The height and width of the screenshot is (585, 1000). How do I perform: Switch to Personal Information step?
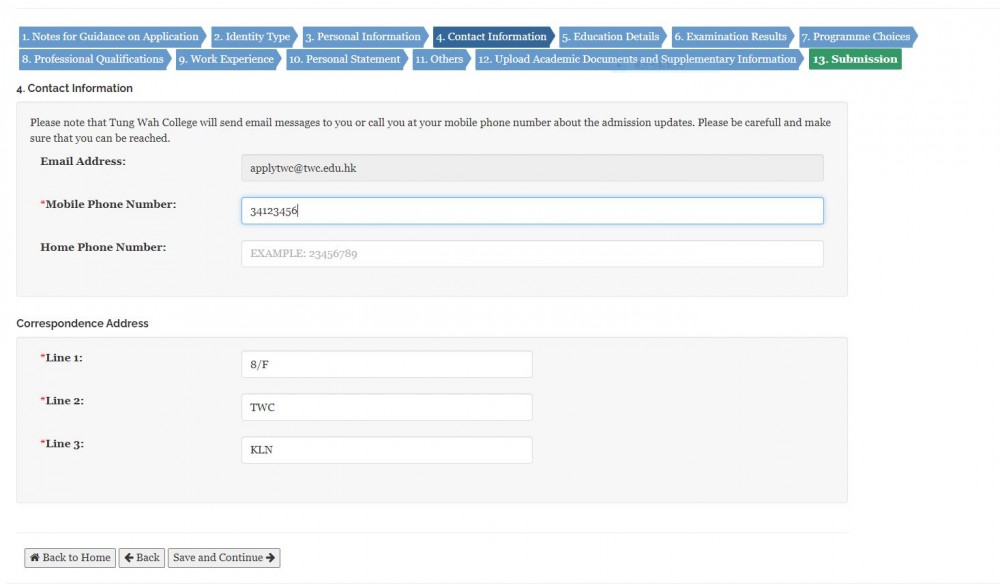(363, 37)
